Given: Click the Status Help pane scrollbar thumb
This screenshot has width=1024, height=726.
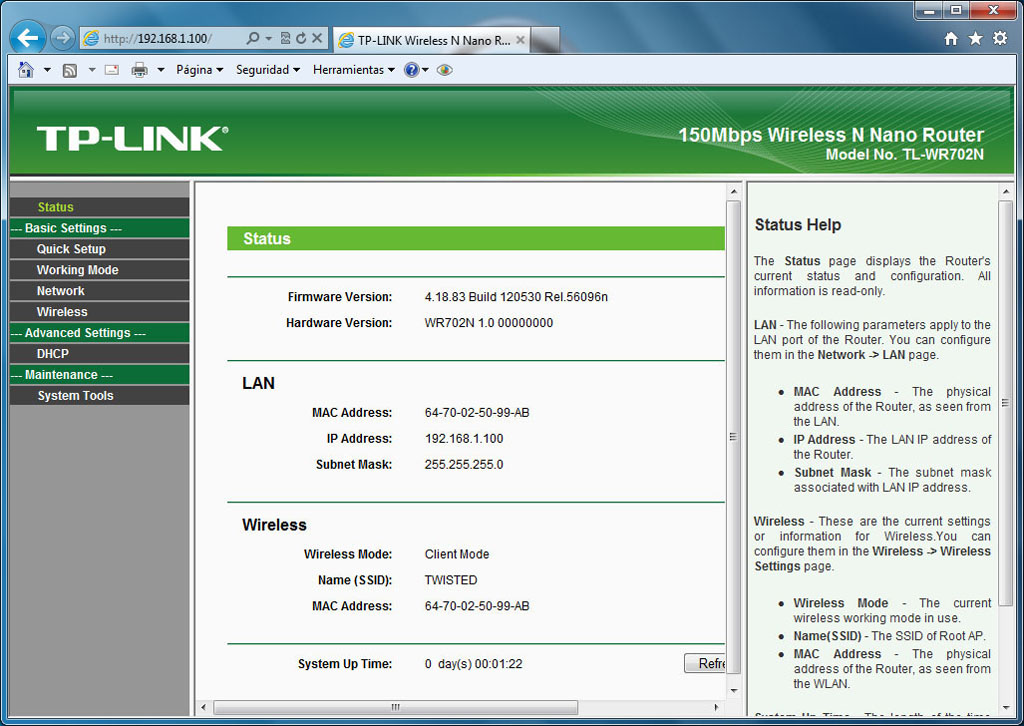Looking at the screenshot, I should [x=1005, y=403].
